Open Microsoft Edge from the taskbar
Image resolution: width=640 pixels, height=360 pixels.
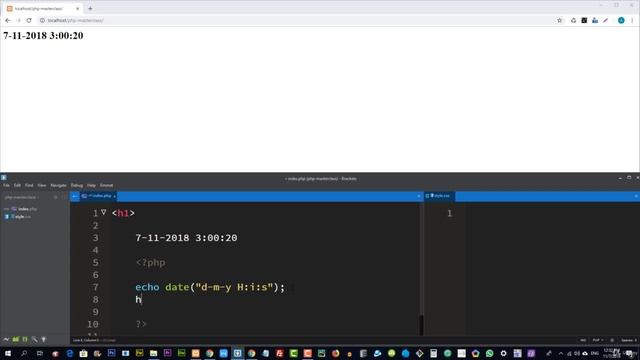(x=70, y=353)
